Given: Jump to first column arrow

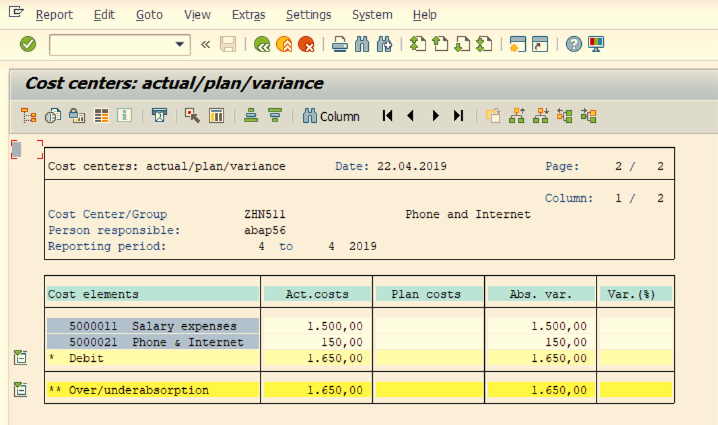Looking at the screenshot, I should coord(387,116).
